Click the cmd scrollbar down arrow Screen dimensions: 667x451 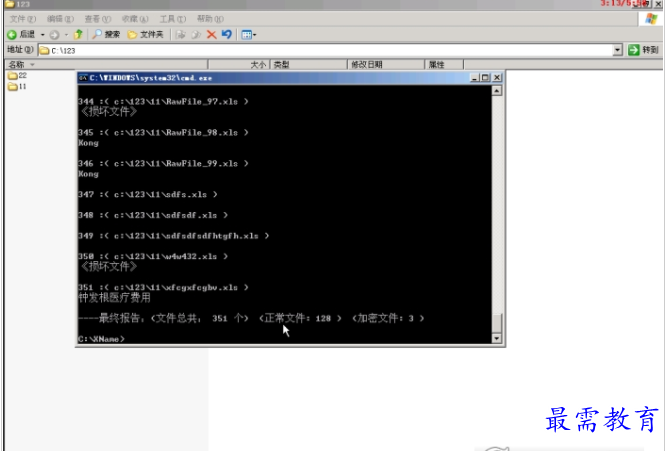496,339
